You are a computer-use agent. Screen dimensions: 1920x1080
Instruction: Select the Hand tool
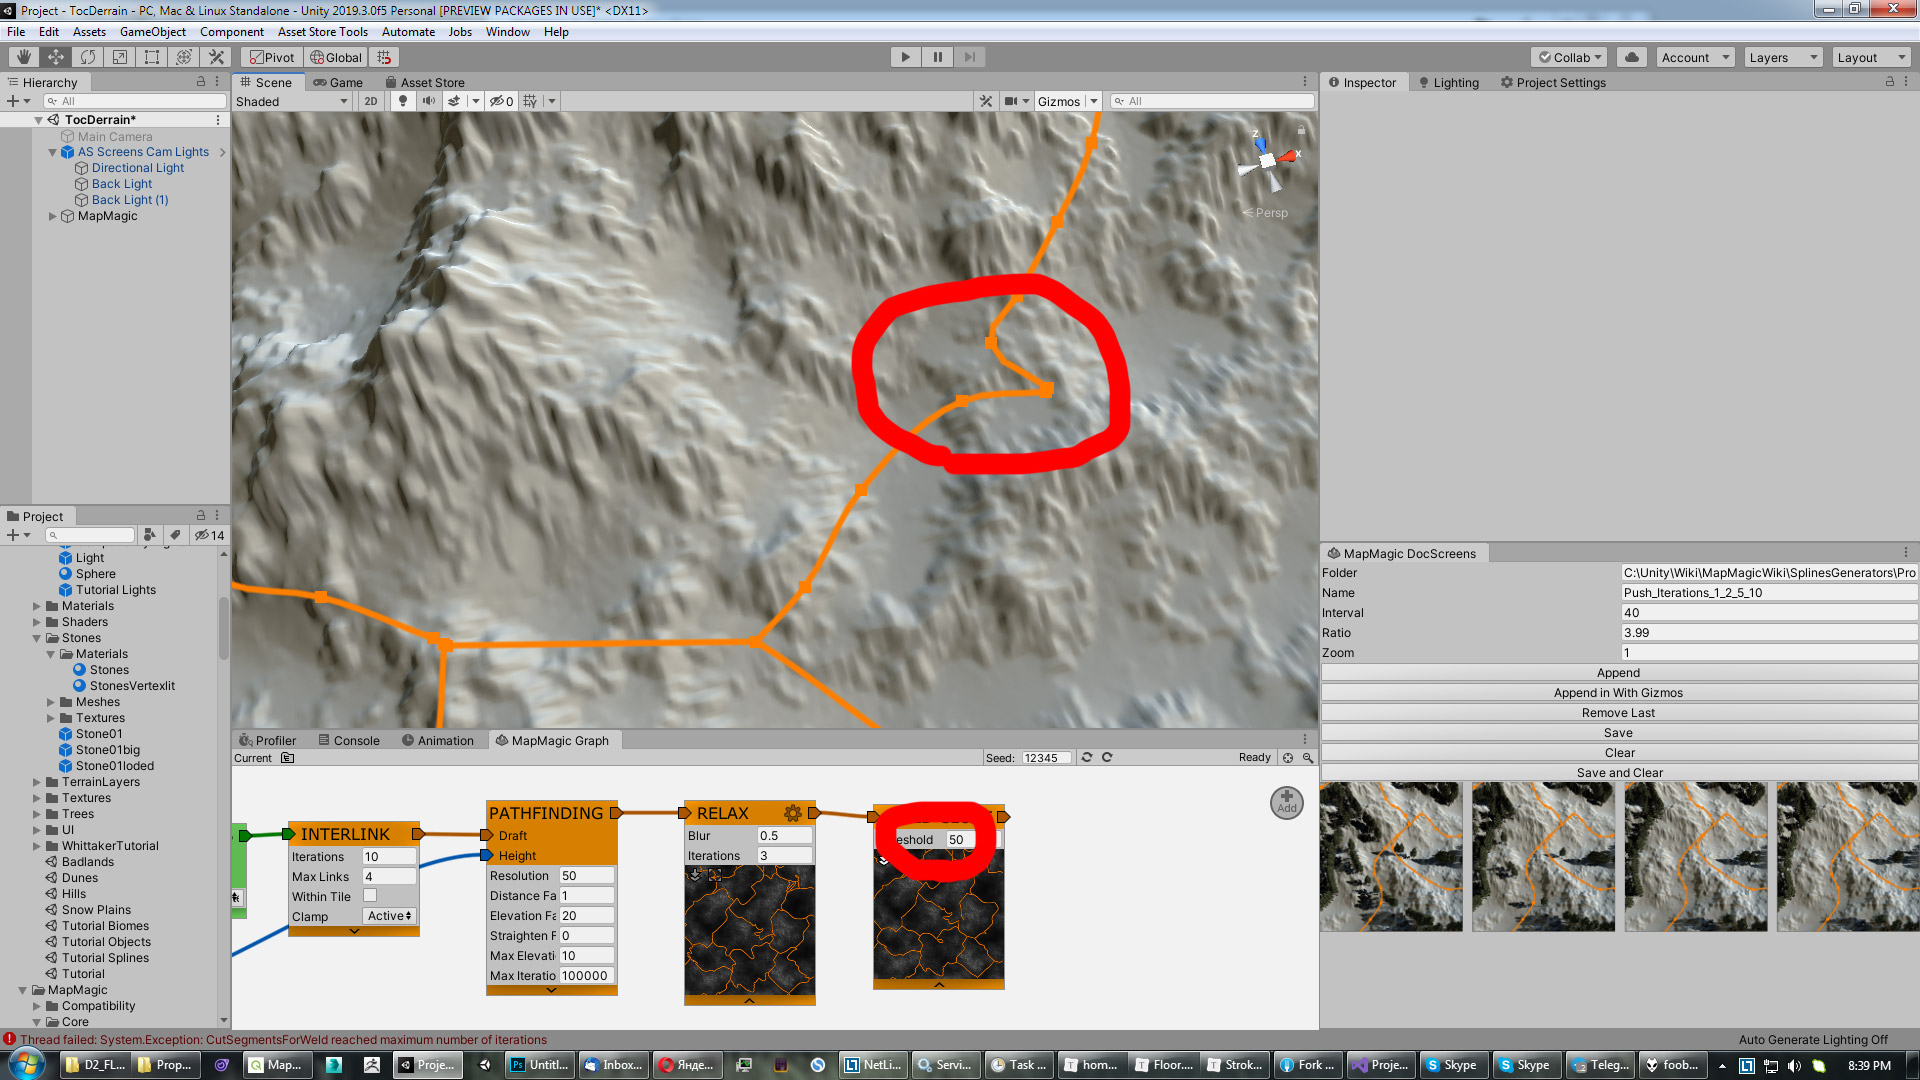coord(24,57)
